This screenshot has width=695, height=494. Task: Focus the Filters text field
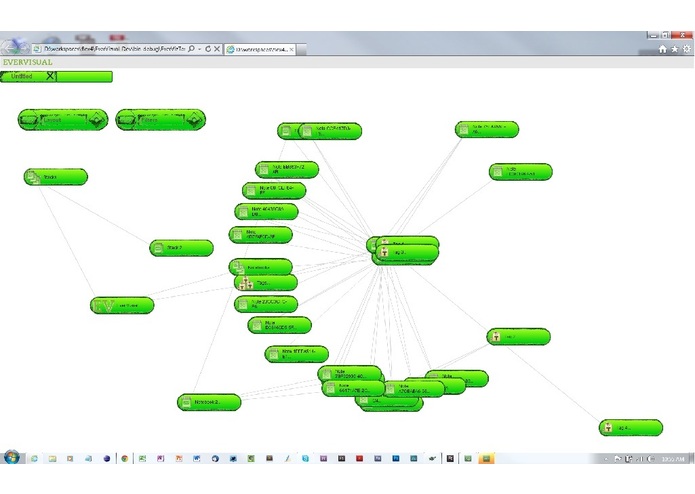[x=161, y=120]
